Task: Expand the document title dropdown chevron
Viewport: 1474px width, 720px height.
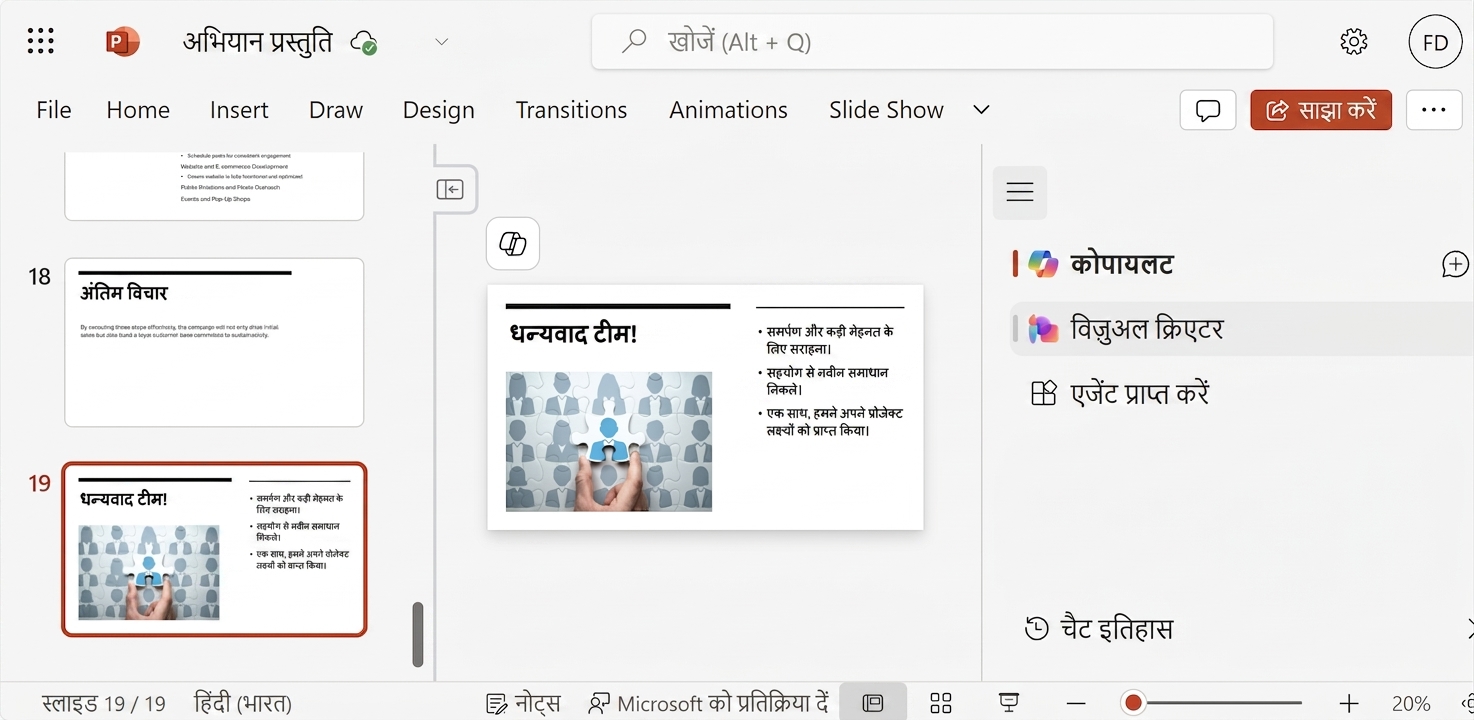Action: 441,42
